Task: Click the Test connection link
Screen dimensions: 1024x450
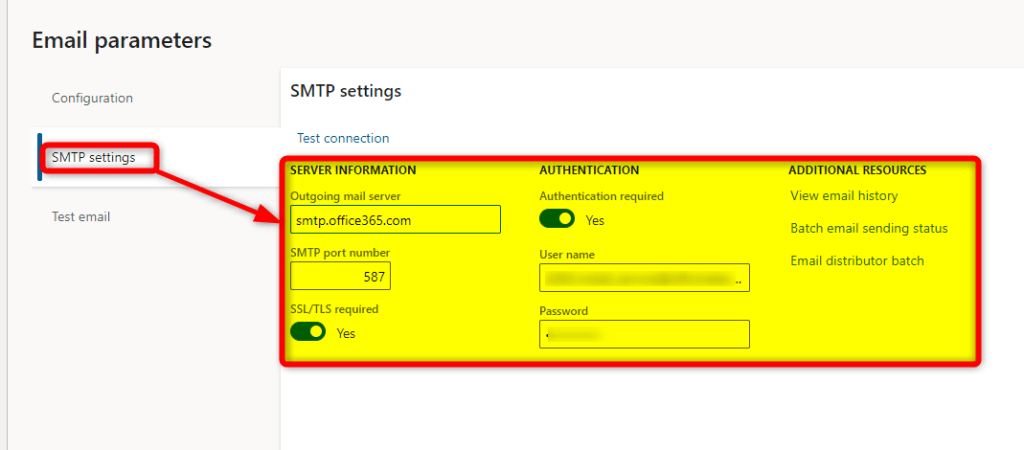Action: (343, 138)
